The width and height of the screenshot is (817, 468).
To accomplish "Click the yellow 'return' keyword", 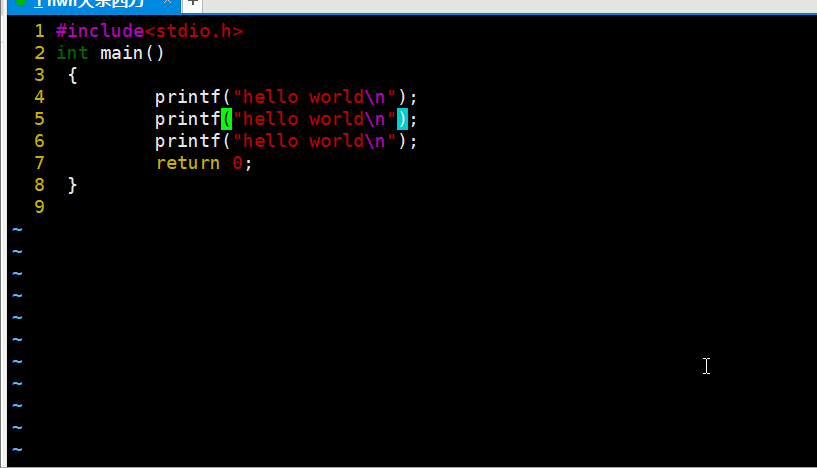I will pyautogui.click(x=188, y=163).
